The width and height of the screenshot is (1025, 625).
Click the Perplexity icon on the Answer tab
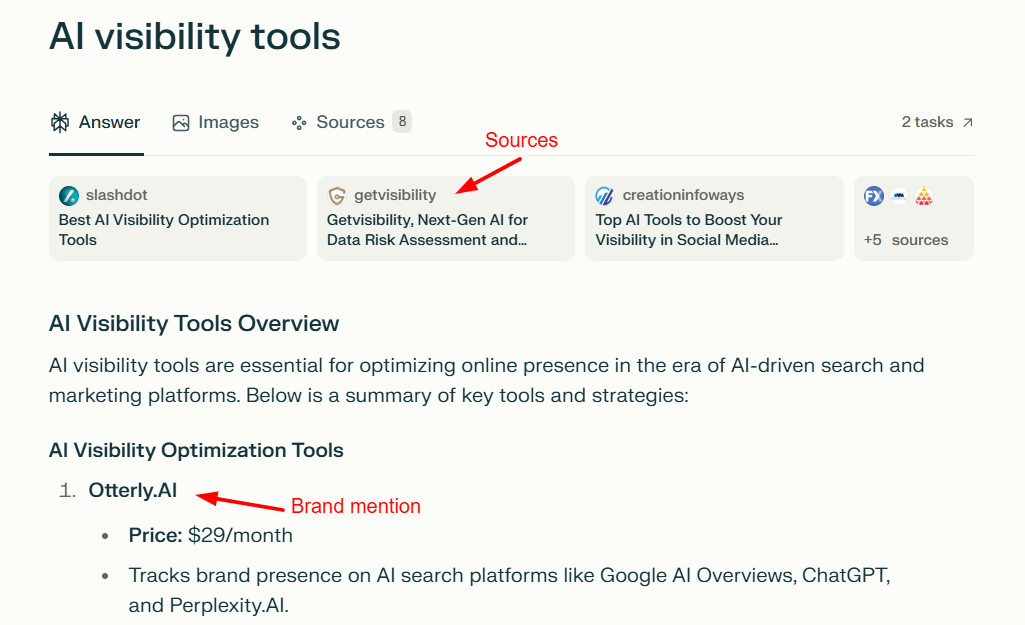(61, 123)
